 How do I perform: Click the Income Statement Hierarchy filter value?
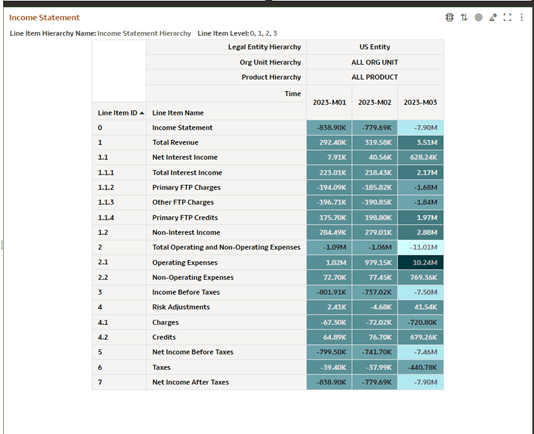[144, 33]
